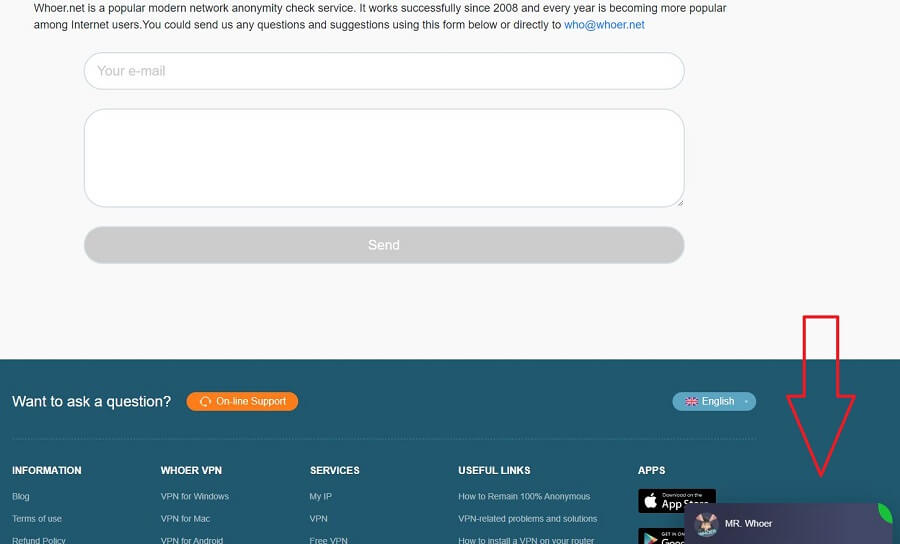The width and height of the screenshot is (900, 544).
Task: Open Free VPN link
Action: (x=328, y=540)
